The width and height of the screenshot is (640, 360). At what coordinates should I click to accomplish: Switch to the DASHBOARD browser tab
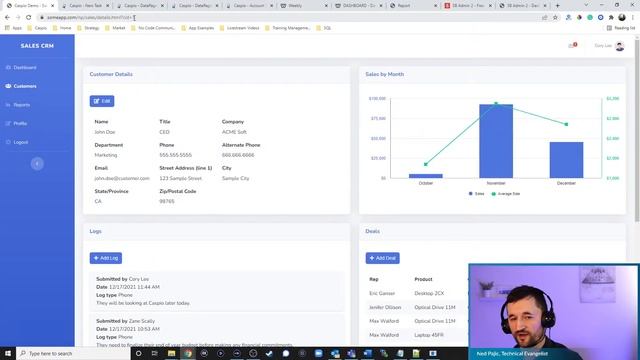[x=358, y=6]
